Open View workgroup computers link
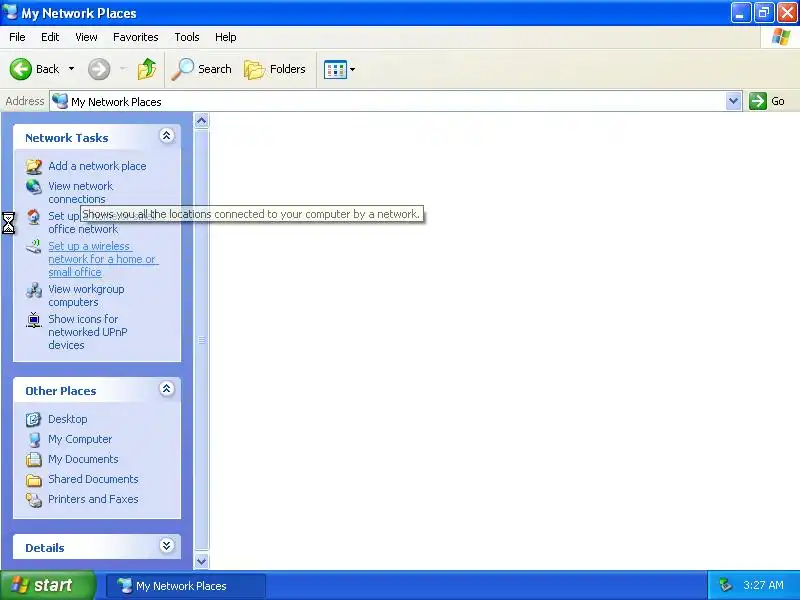The height and width of the screenshot is (600, 800). 86,295
